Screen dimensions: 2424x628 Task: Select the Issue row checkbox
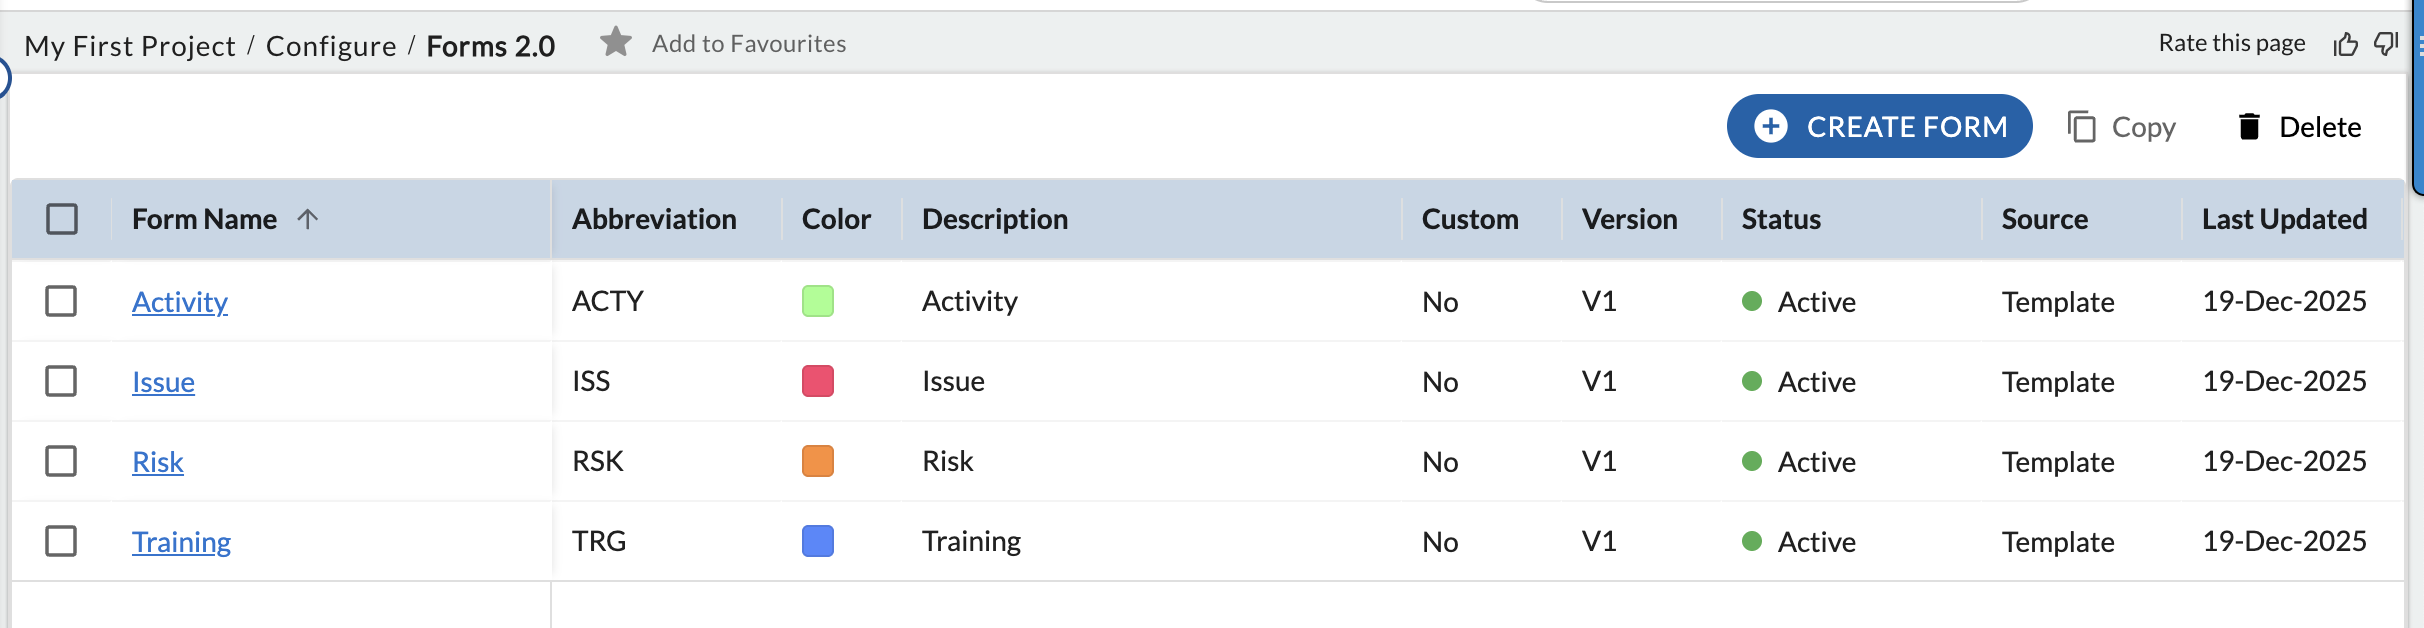[61, 381]
